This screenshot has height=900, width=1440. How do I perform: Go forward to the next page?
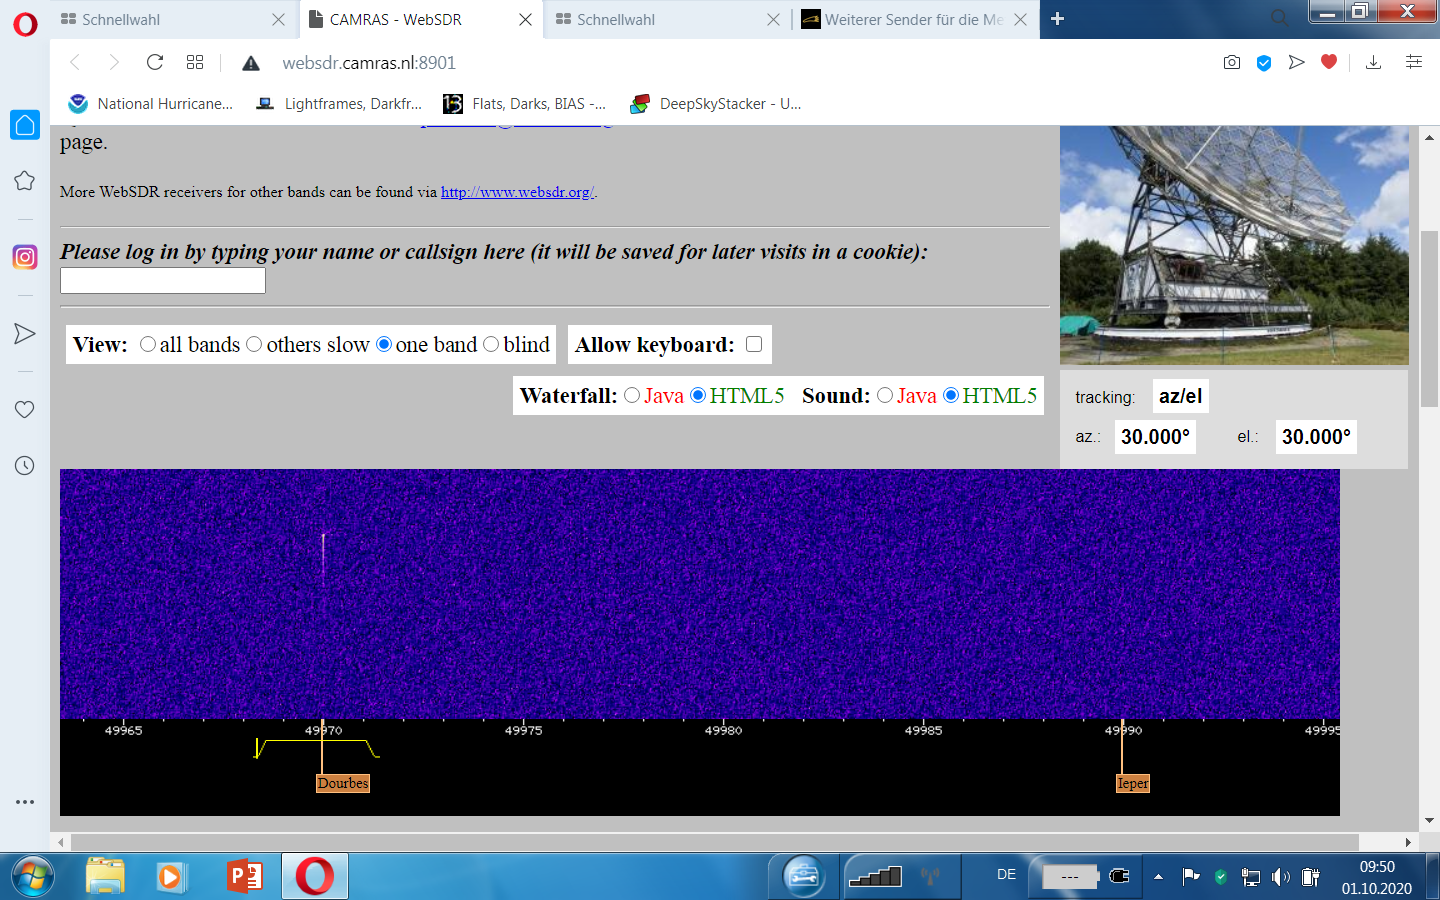[x=114, y=63]
